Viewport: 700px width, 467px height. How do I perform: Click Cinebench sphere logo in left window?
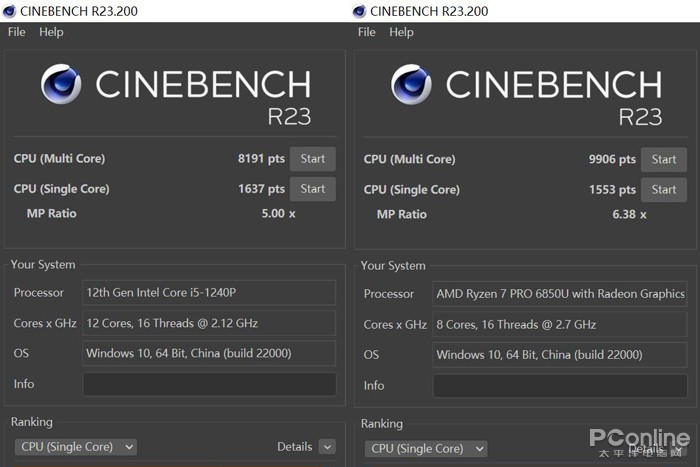61,84
